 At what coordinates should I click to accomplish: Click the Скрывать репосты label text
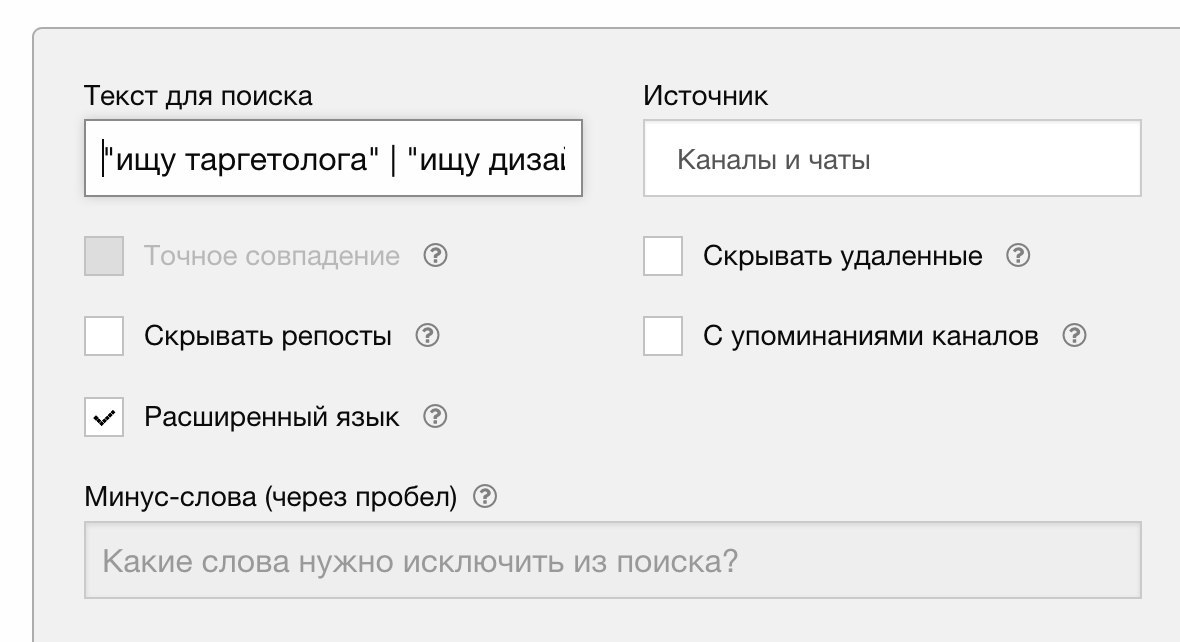(268, 336)
